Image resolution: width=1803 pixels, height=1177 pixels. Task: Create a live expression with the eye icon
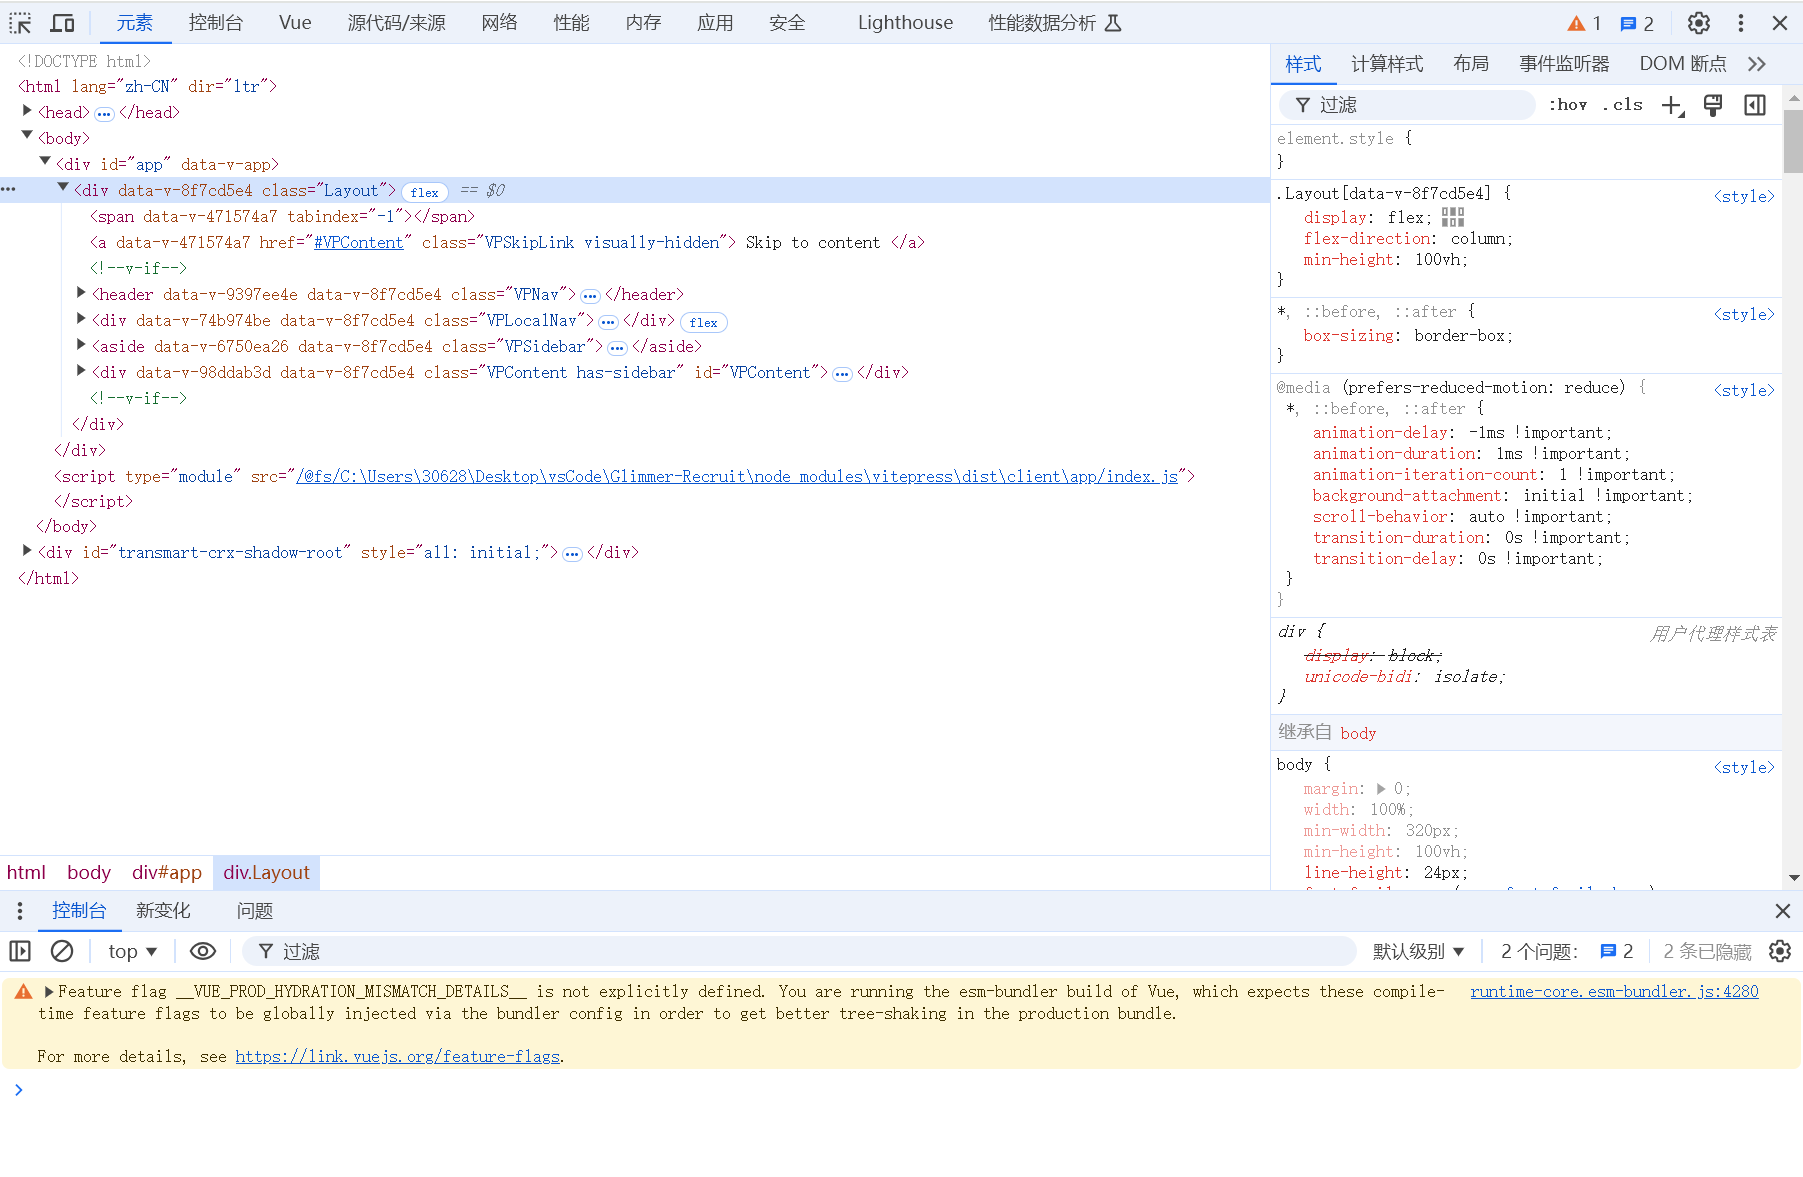point(203,951)
